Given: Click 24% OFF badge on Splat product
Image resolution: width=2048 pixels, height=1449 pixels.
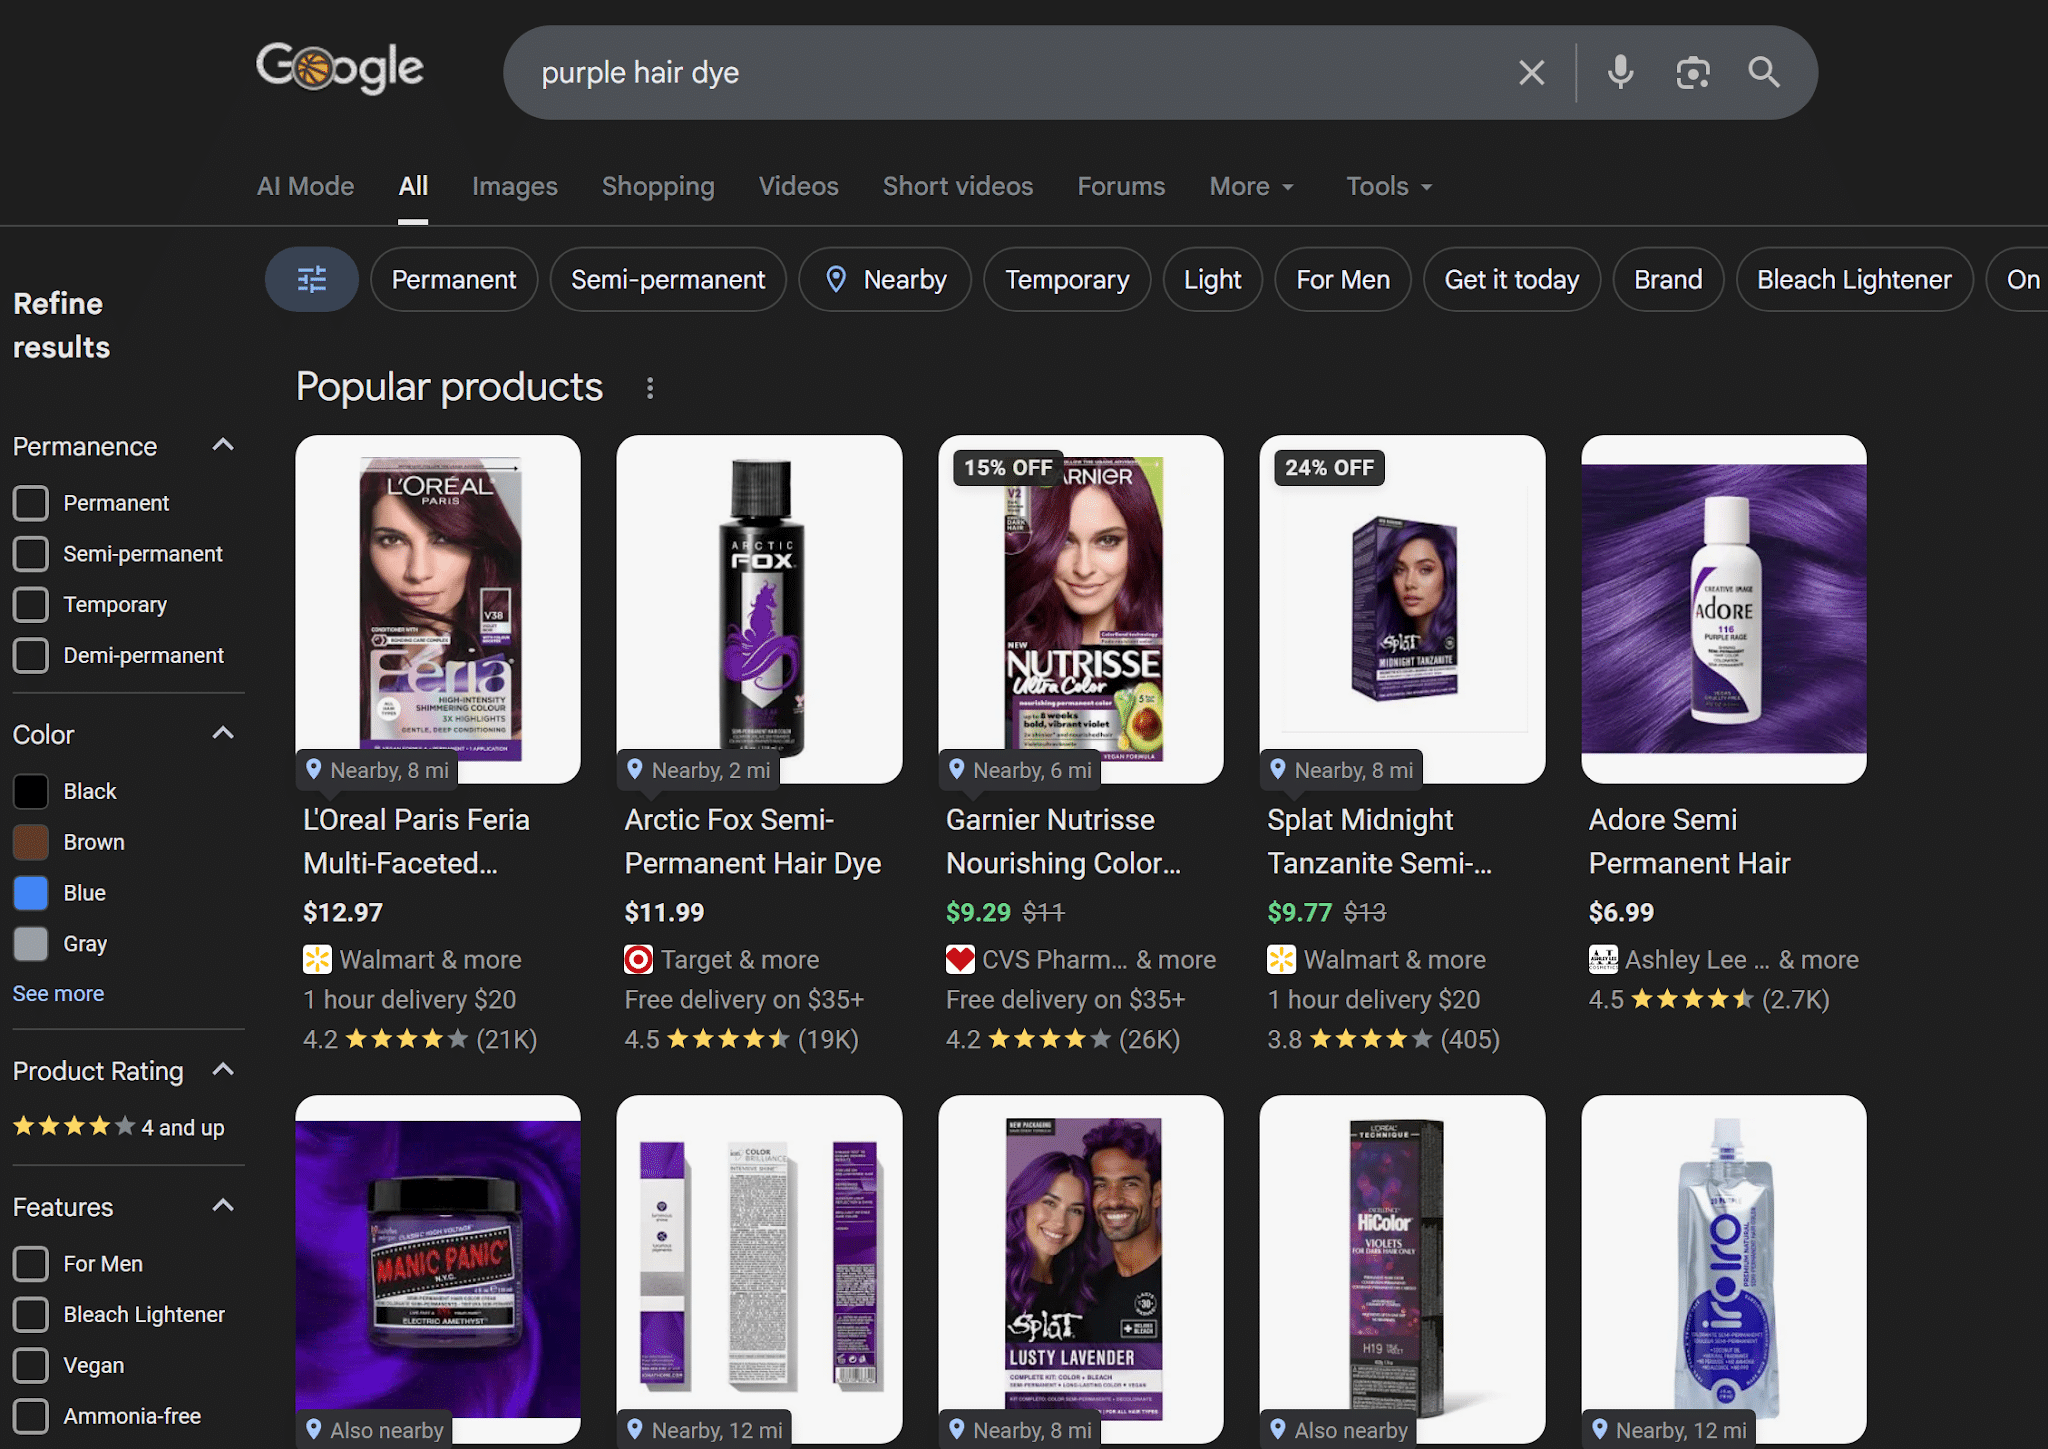Looking at the screenshot, I should (x=1329, y=468).
